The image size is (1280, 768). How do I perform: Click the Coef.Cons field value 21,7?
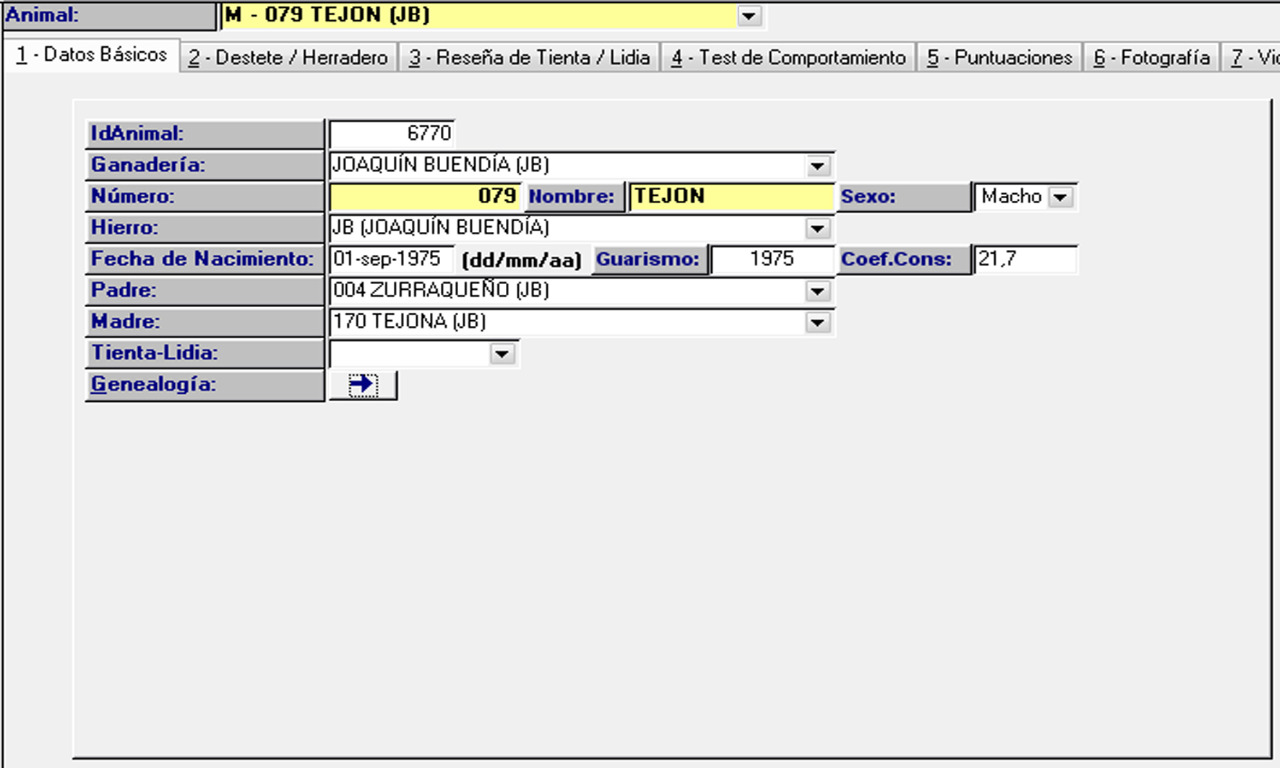coord(1025,260)
